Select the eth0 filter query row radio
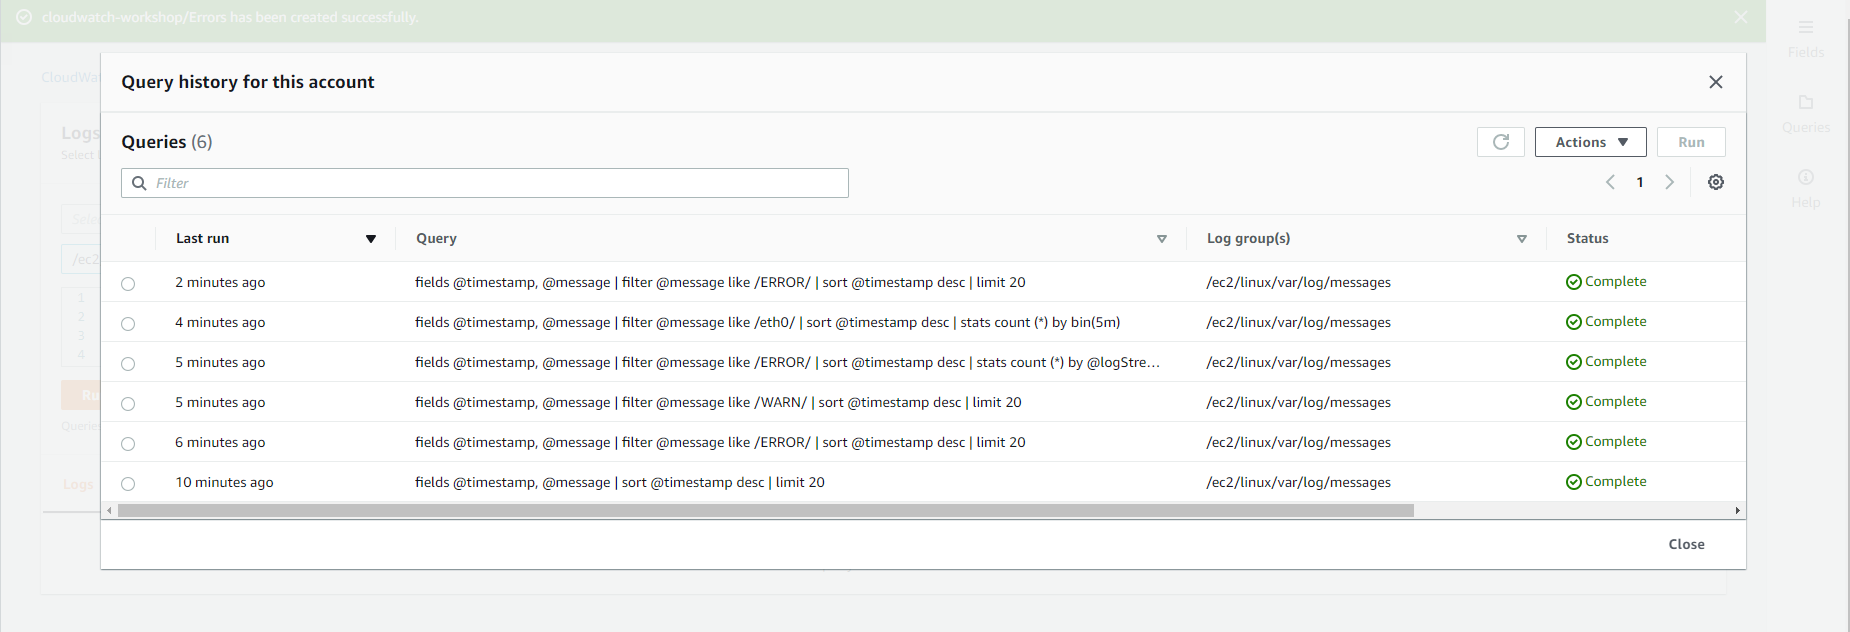Screen dimensions: 1850x632 tap(128, 324)
